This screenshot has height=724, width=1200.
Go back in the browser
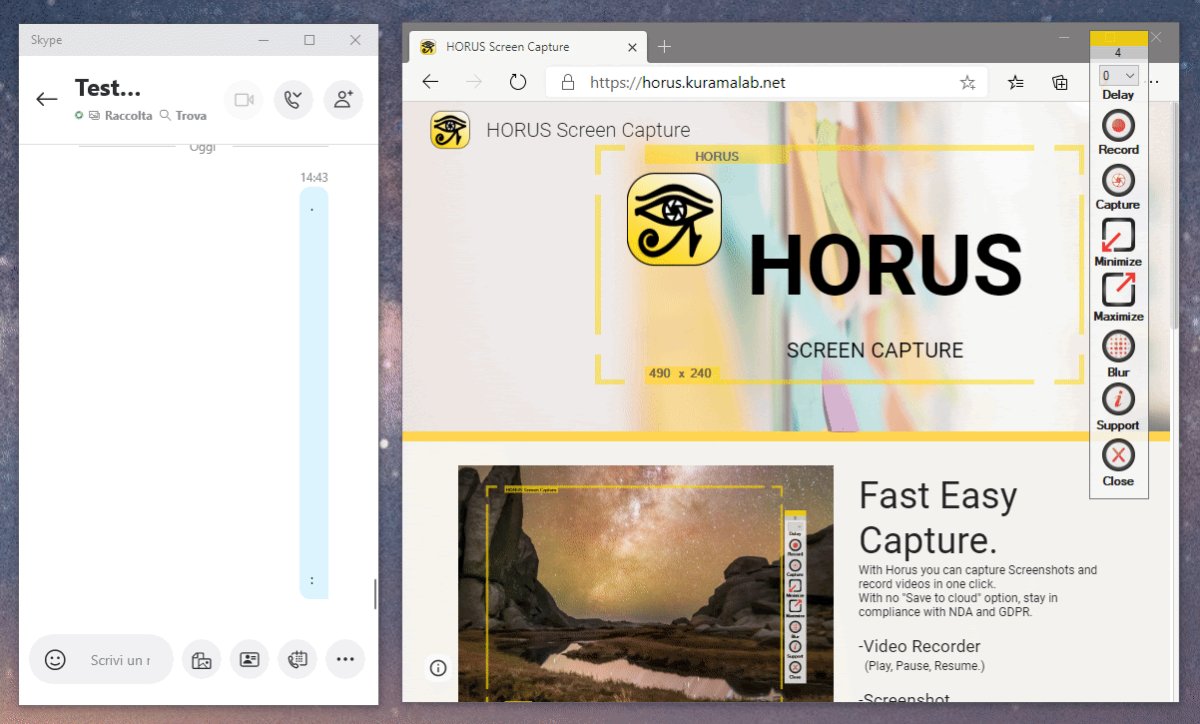click(x=430, y=82)
